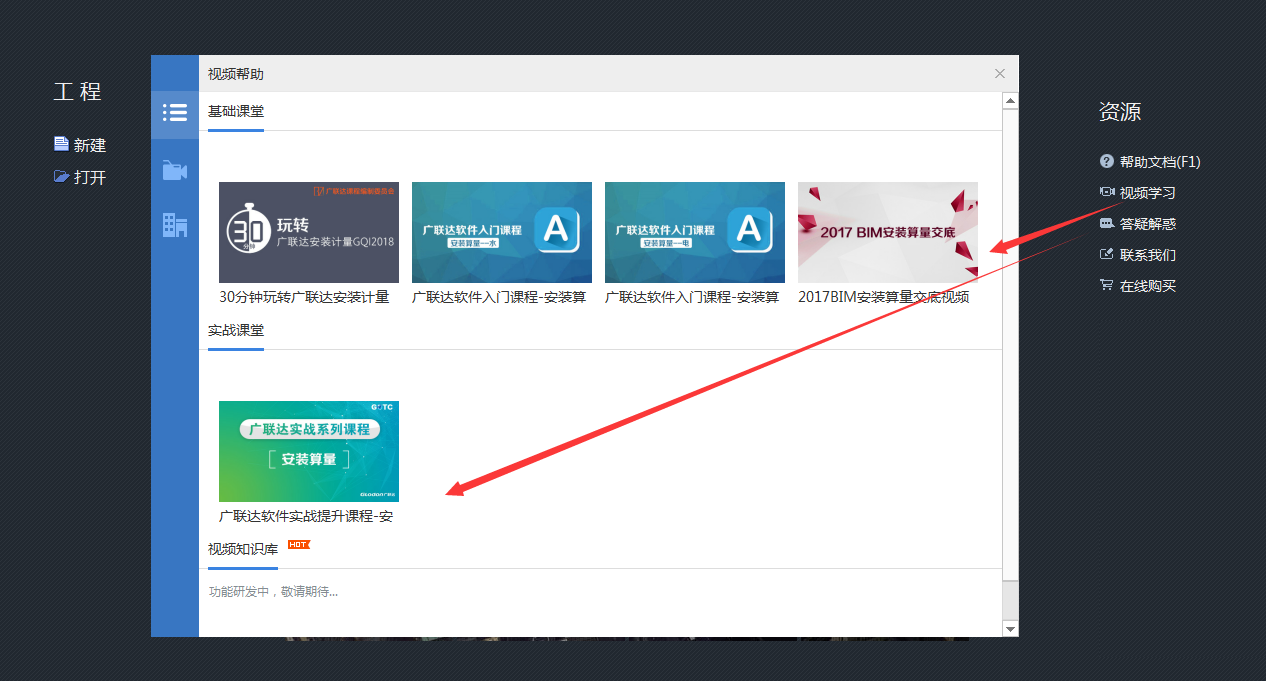This screenshot has height=681, width=1266.
Task: Click 打开 to open a project
Action: [x=90, y=178]
